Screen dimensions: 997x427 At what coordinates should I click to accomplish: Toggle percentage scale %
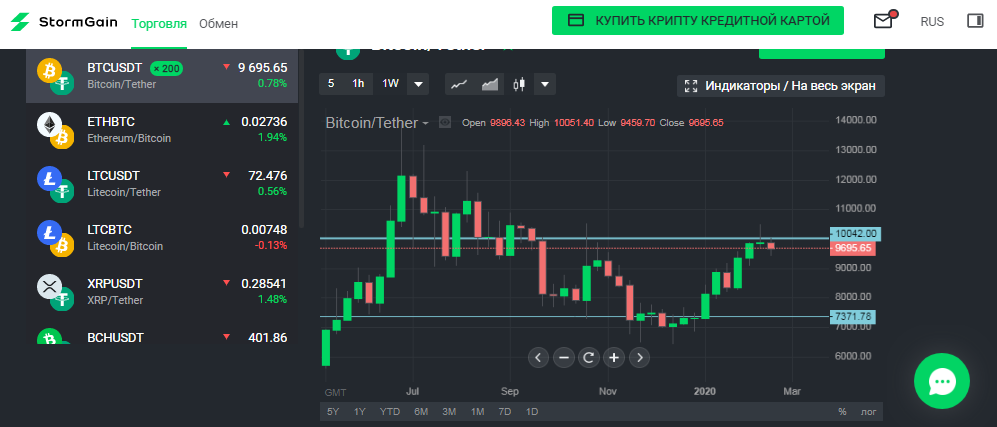click(x=842, y=412)
